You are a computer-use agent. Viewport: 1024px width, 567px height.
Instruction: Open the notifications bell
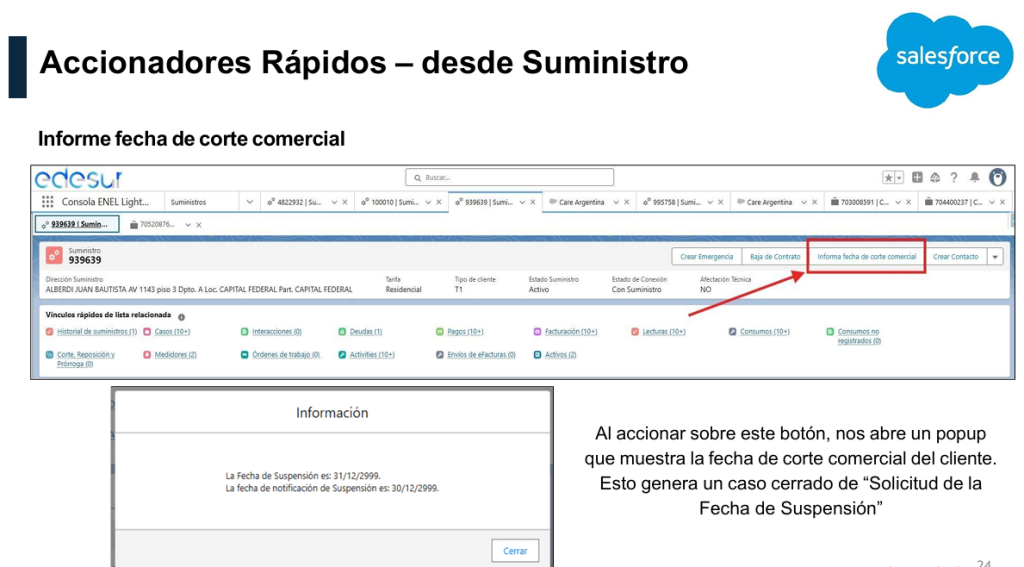(x=975, y=178)
